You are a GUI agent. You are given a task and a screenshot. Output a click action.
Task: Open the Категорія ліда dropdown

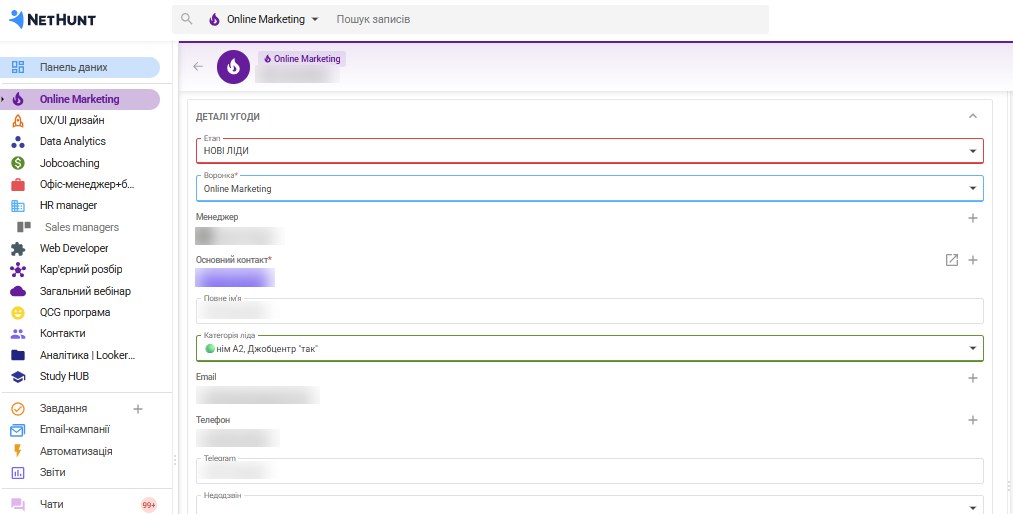(589, 348)
